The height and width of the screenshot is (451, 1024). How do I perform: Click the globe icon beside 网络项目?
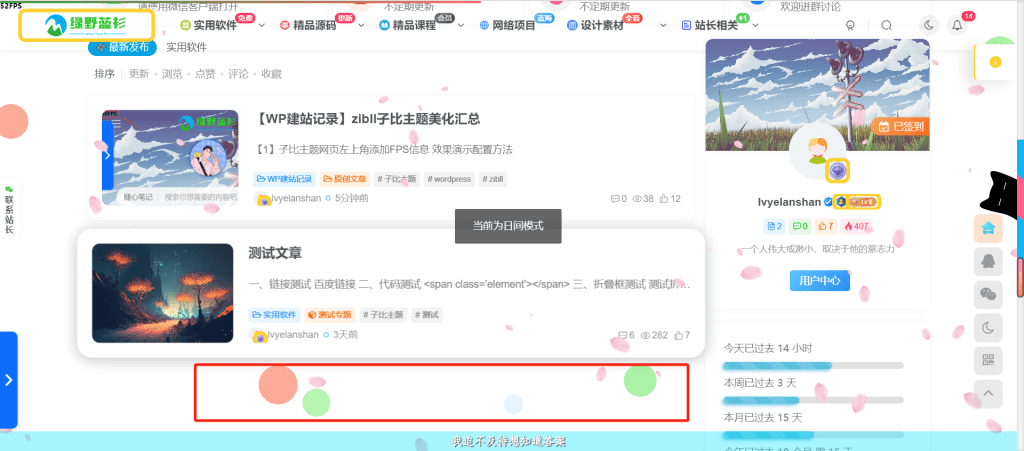484,25
